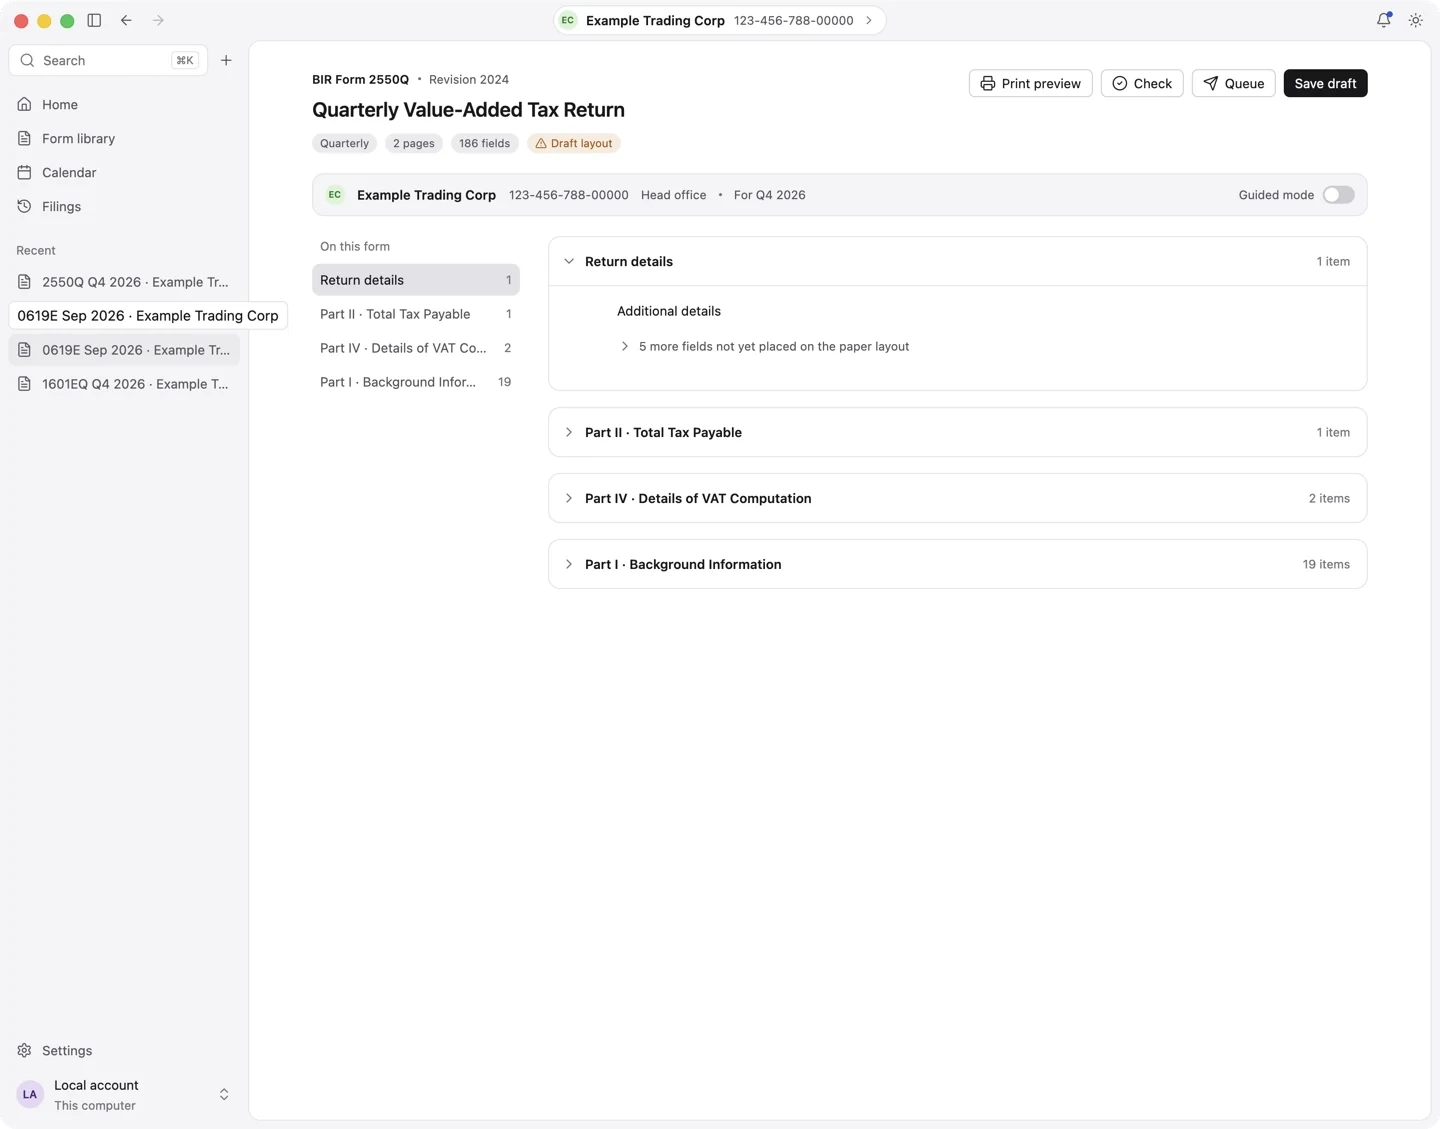This screenshot has height=1129, width=1440.
Task: Jump to Return details in form outline
Action: pos(416,280)
